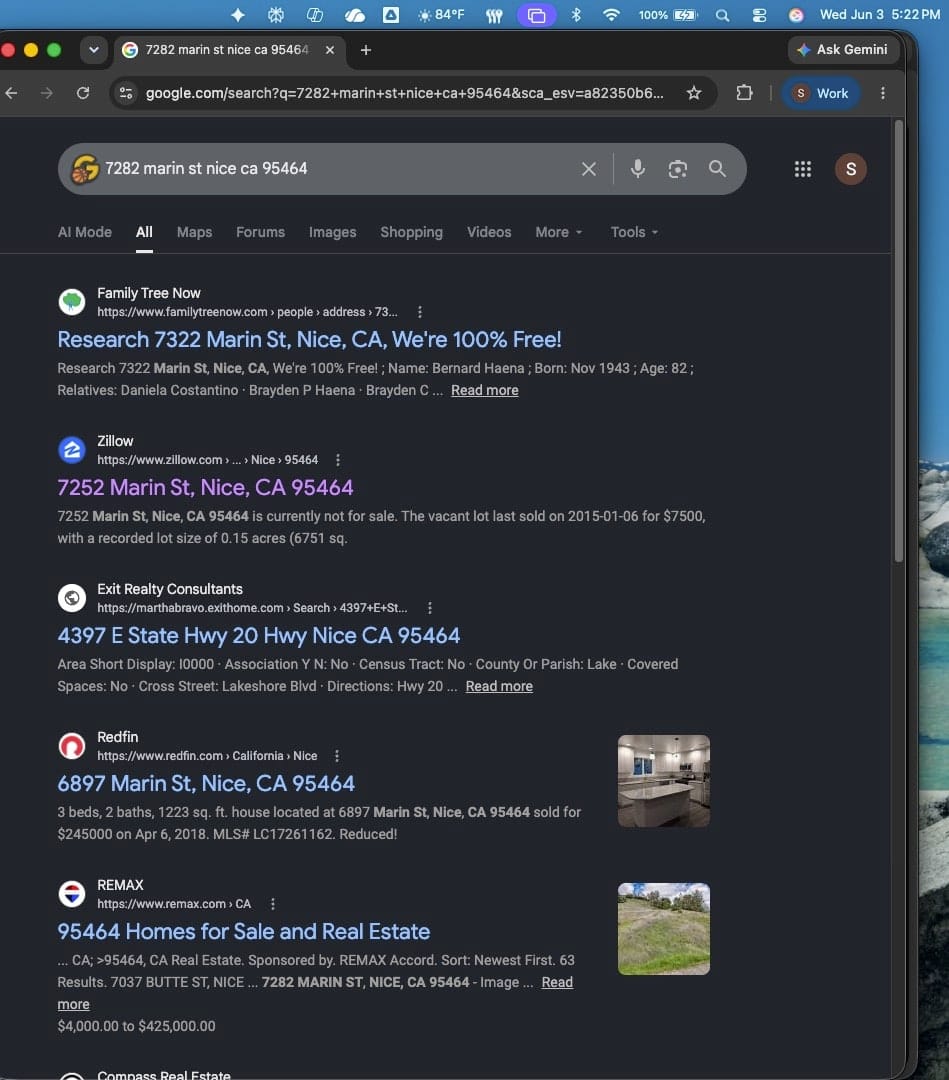Open the Work profile button
The image size is (949, 1080).
pyautogui.click(x=820, y=93)
